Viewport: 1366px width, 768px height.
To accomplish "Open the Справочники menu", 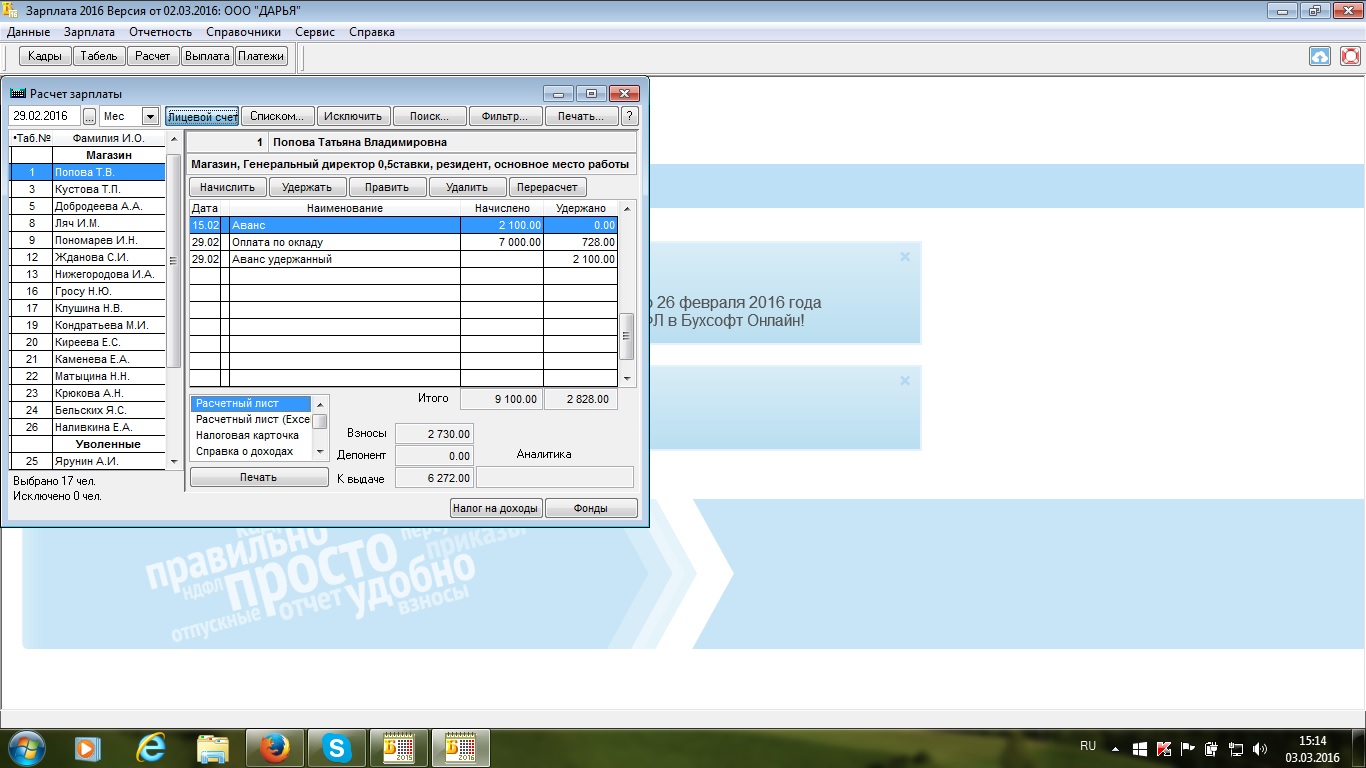I will coord(236,32).
